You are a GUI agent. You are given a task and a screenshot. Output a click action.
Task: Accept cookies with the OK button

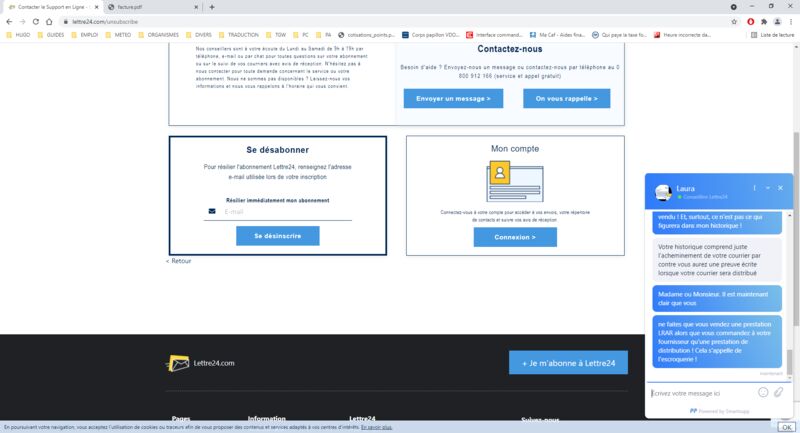pyautogui.click(x=786, y=427)
